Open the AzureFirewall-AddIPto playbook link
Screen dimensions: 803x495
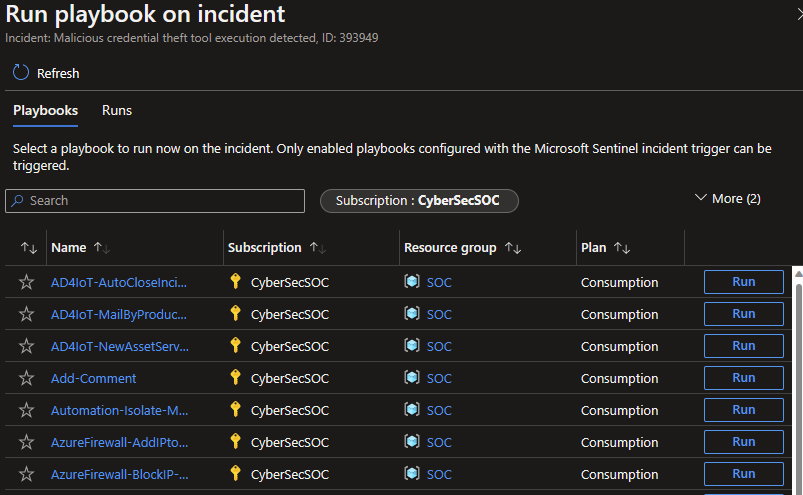[119, 442]
